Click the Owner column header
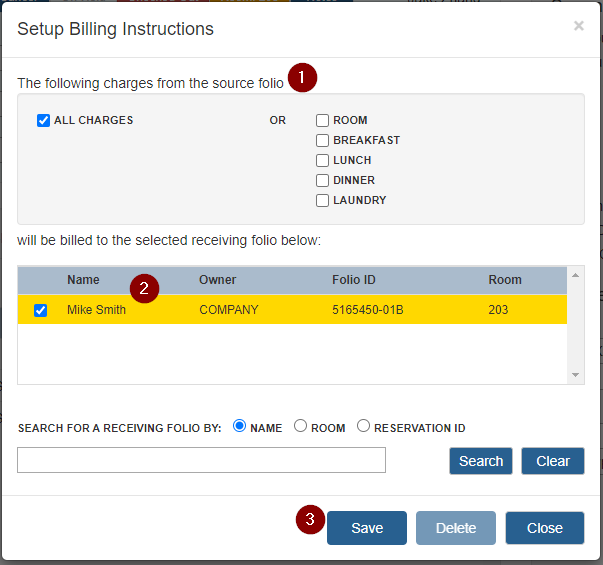The width and height of the screenshot is (603, 565). tap(218, 280)
